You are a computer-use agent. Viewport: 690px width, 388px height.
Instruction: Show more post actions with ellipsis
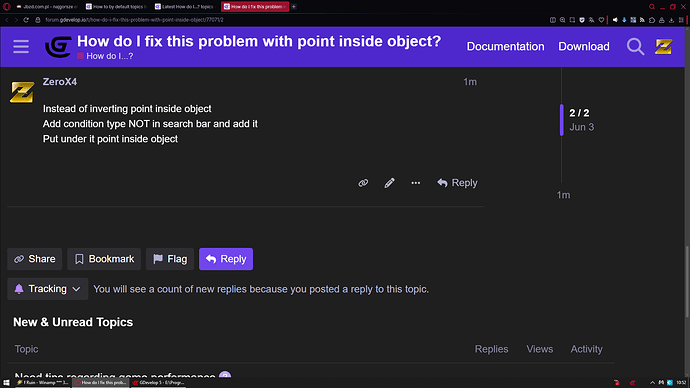click(415, 183)
